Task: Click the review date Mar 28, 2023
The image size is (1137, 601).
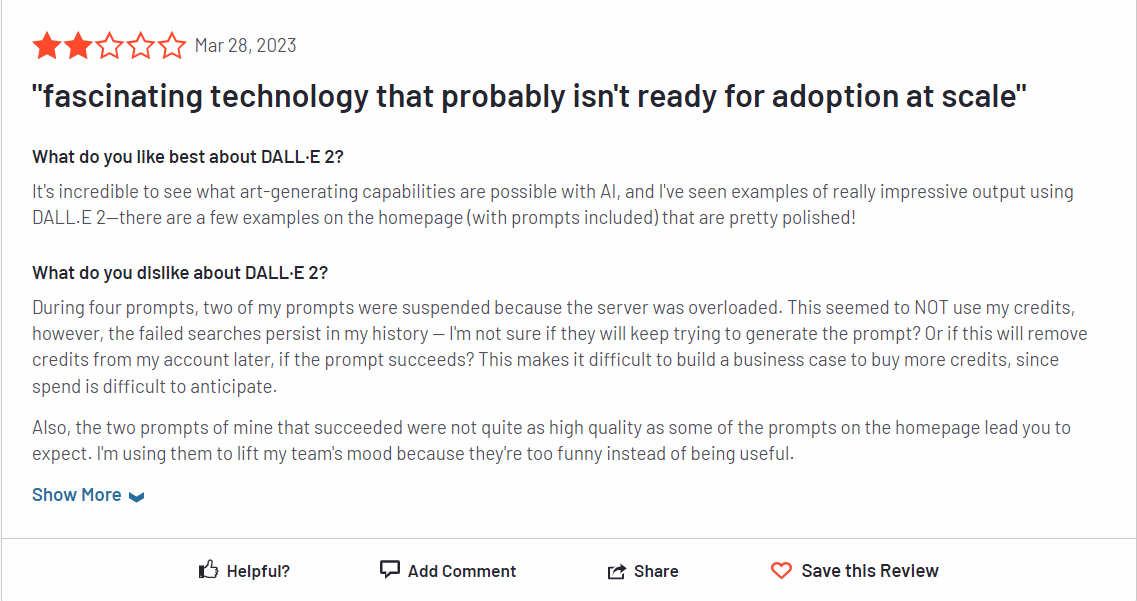Action: pyautogui.click(x=244, y=44)
